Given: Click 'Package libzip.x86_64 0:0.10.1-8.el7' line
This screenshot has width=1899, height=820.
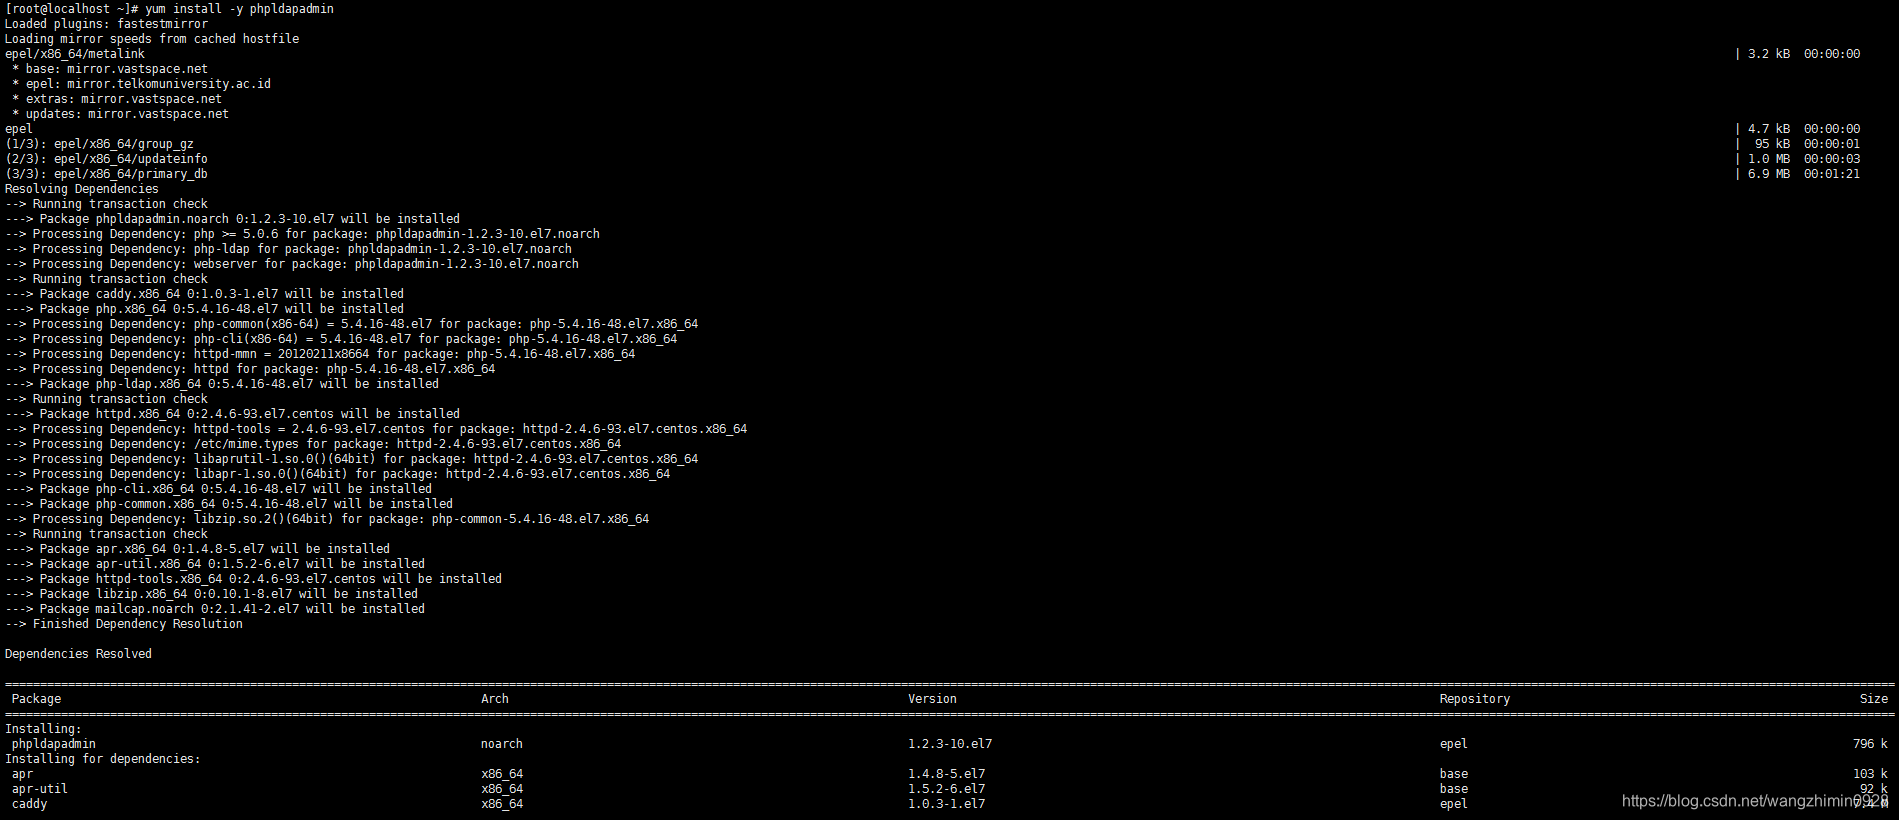Looking at the screenshot, I should coord(212,594).
